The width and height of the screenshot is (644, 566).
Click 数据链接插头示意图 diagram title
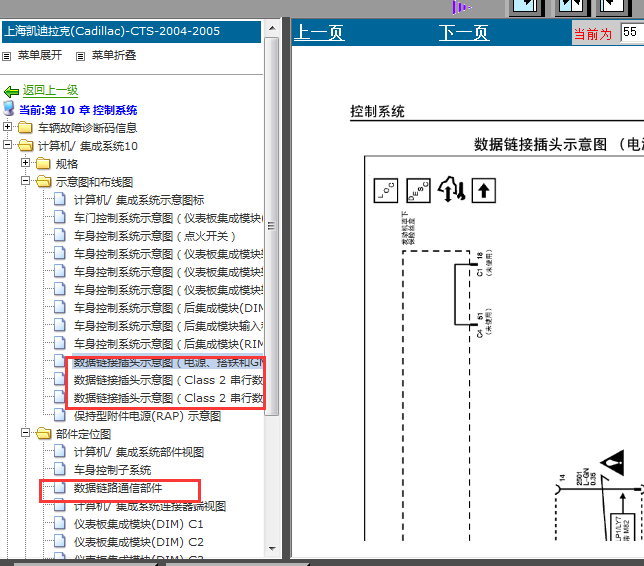(559, 144)
